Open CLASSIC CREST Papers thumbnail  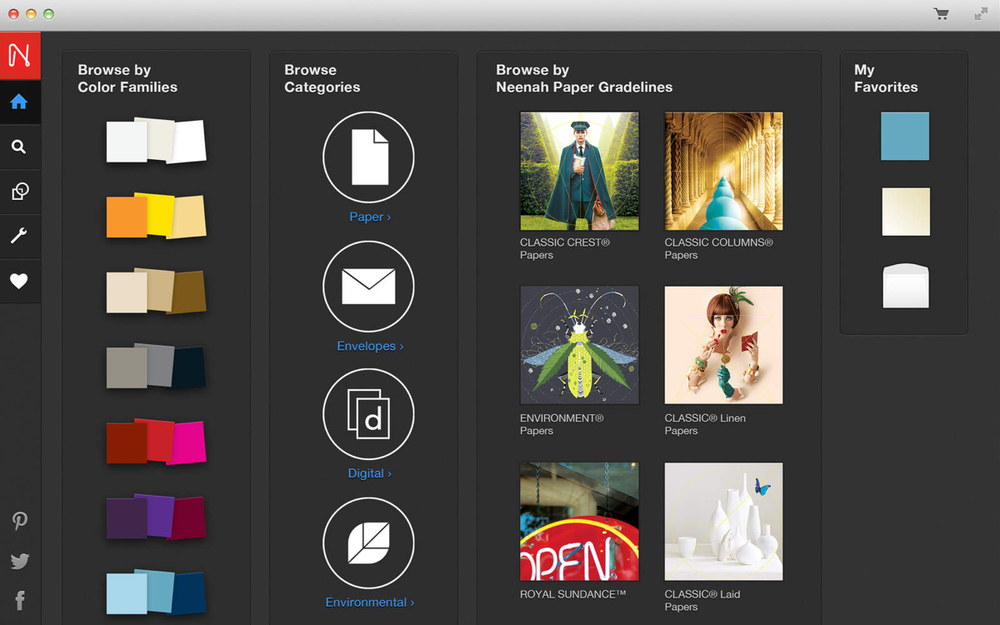(x=579, y=171)
